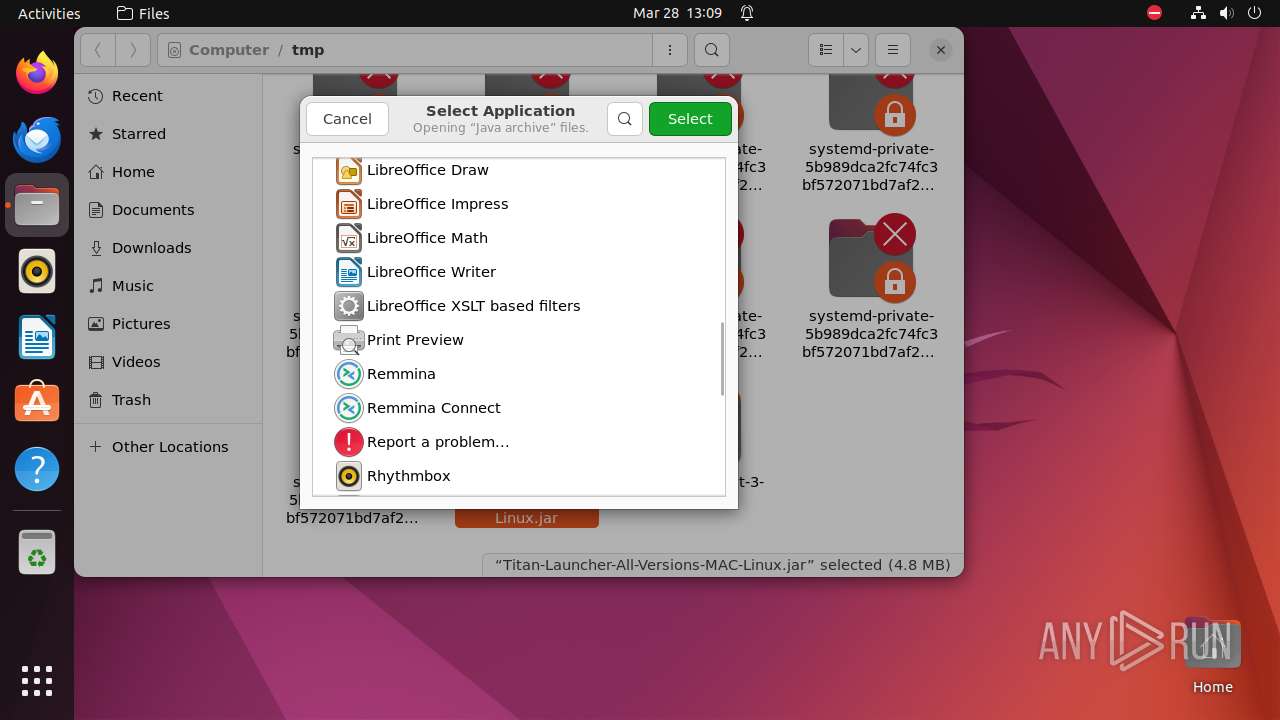The height and width of the screenshot is (720, 1280).
Task: Open the Files app menu in top bar
Action: [x=143, y=14]
